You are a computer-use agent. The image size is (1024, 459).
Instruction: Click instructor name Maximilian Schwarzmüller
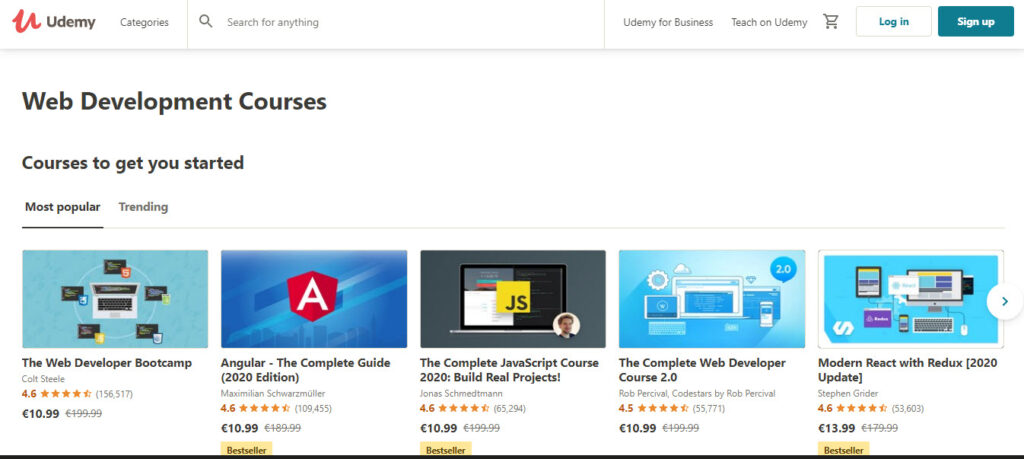tap(273, 393)
